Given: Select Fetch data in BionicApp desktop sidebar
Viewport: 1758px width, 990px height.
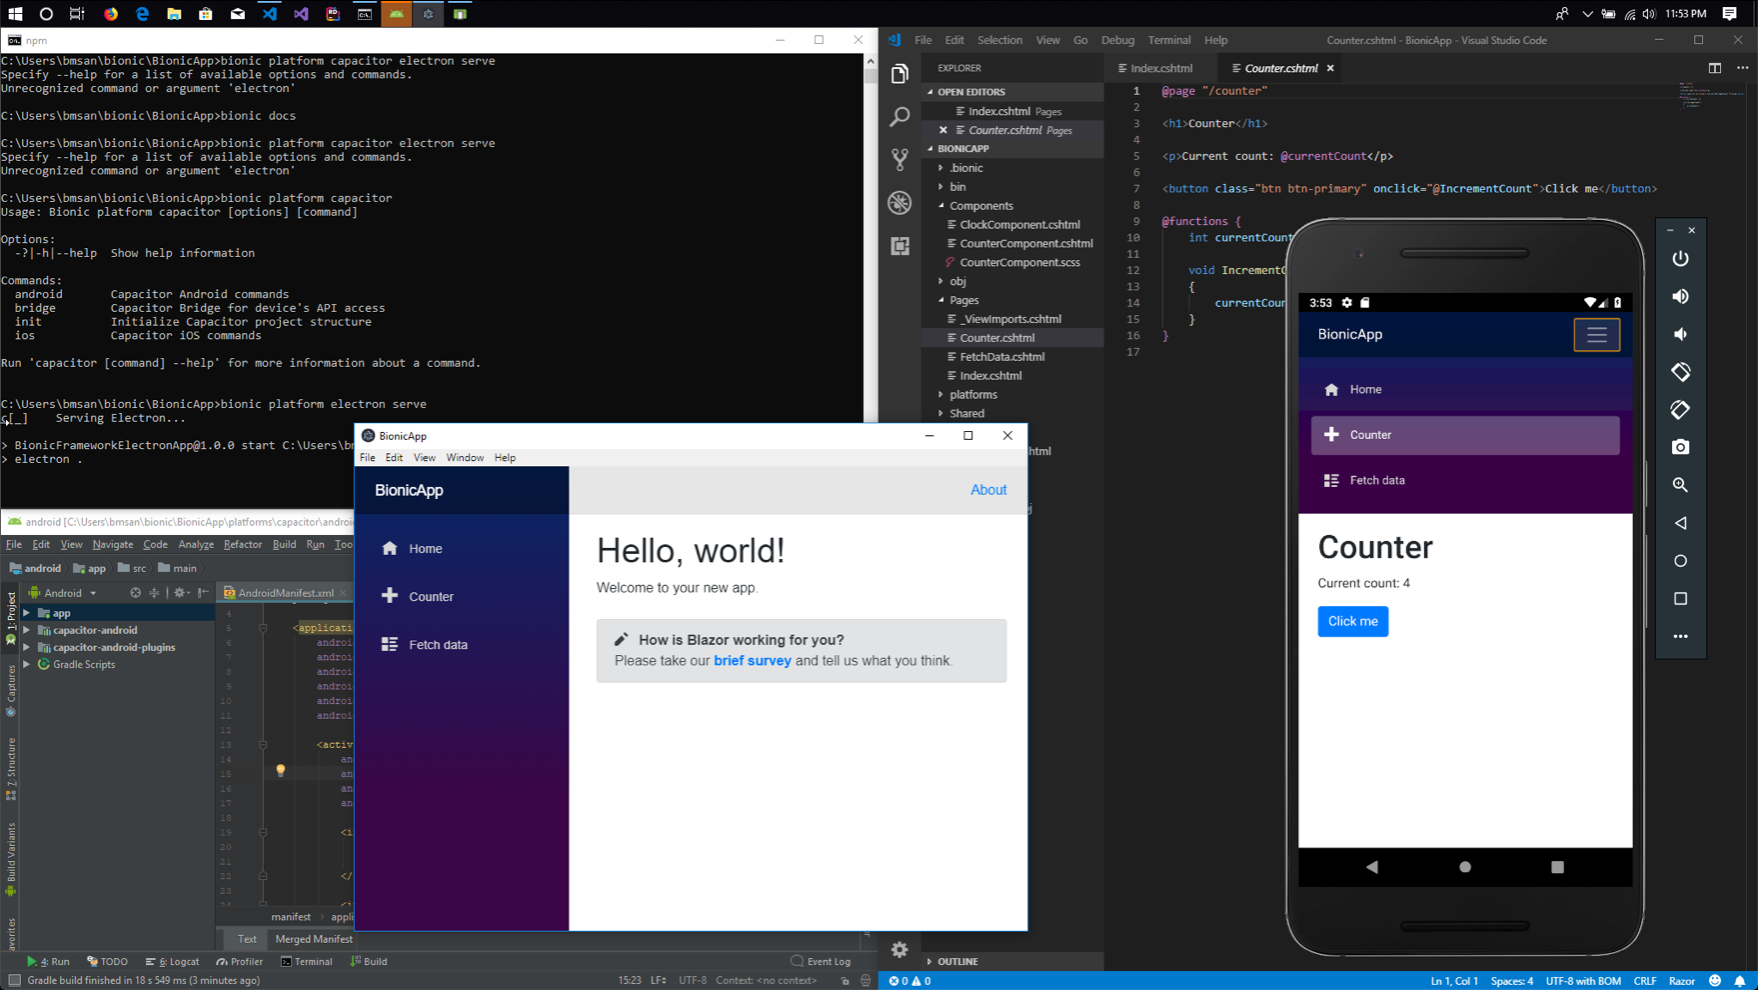Looking at the screenshot, I should tap(438, 645).
